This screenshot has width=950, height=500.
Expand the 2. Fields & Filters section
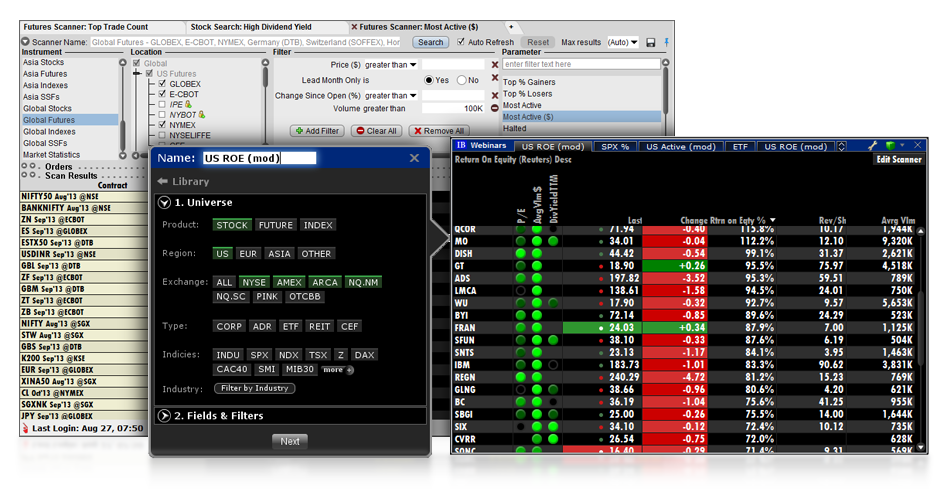point(164,416)
